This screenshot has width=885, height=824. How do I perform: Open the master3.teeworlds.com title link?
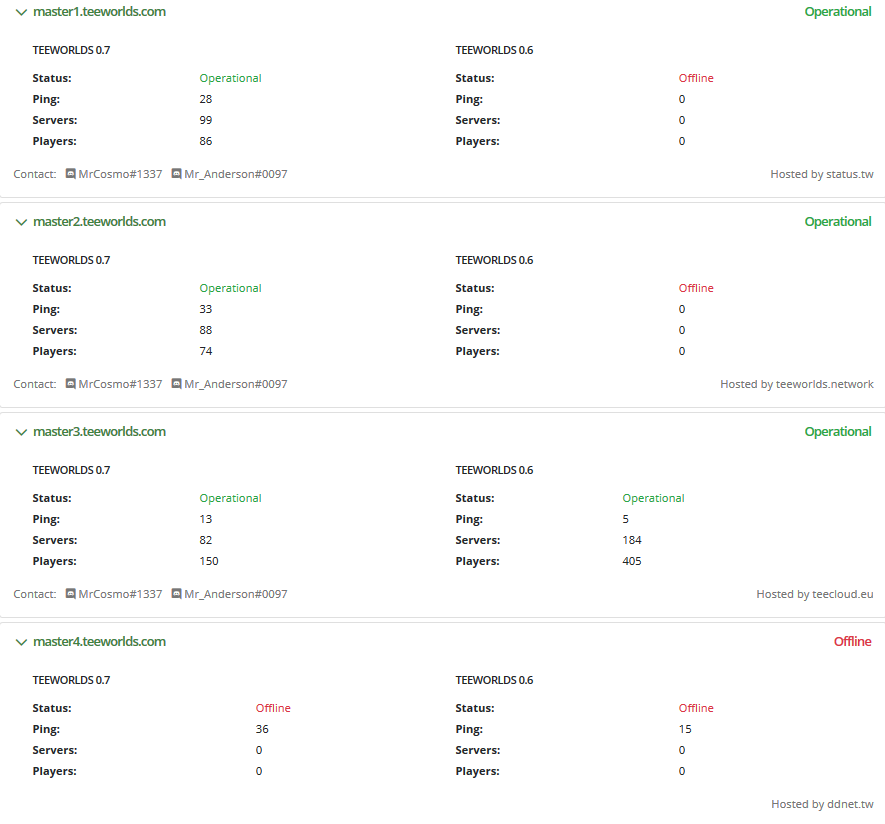click(99, 432)
